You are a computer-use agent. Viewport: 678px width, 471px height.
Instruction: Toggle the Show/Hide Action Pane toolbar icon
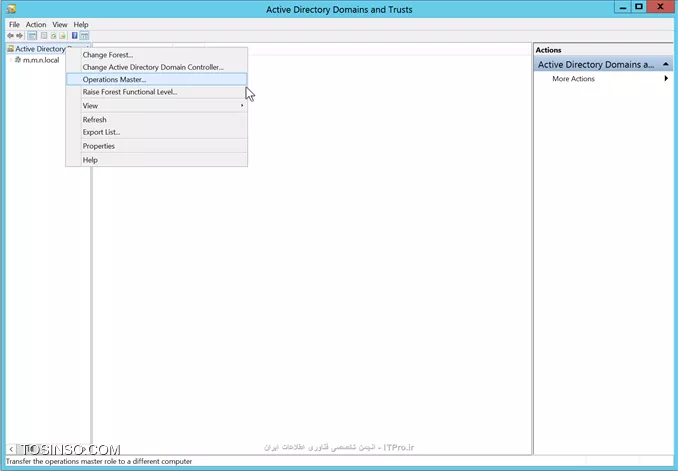[x=84, y=35]
